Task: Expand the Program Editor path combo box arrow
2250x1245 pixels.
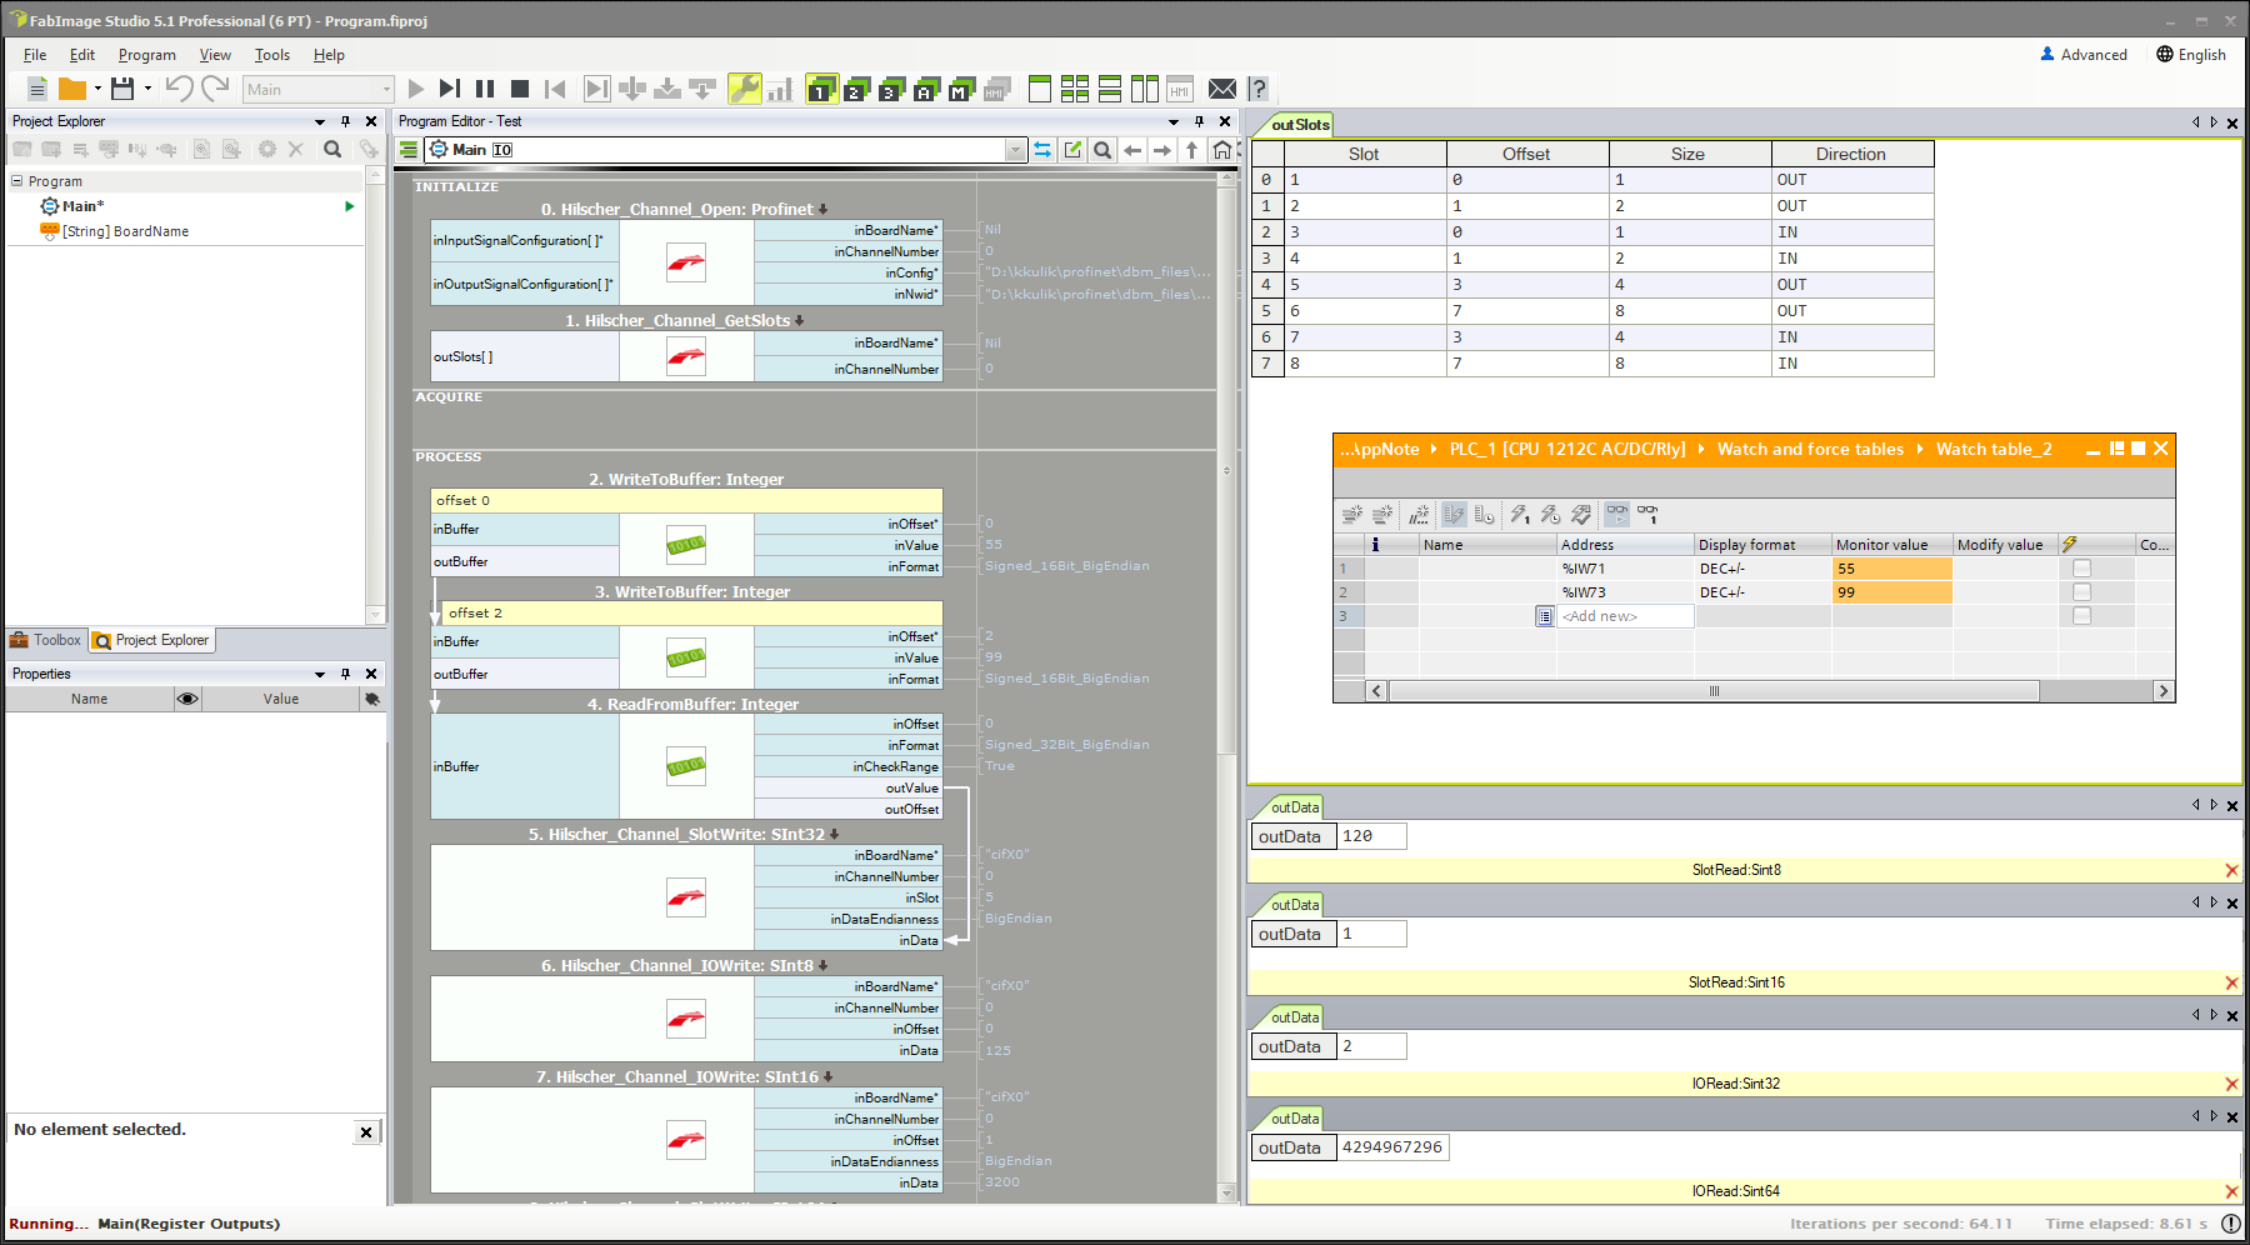Action: 1015,150
